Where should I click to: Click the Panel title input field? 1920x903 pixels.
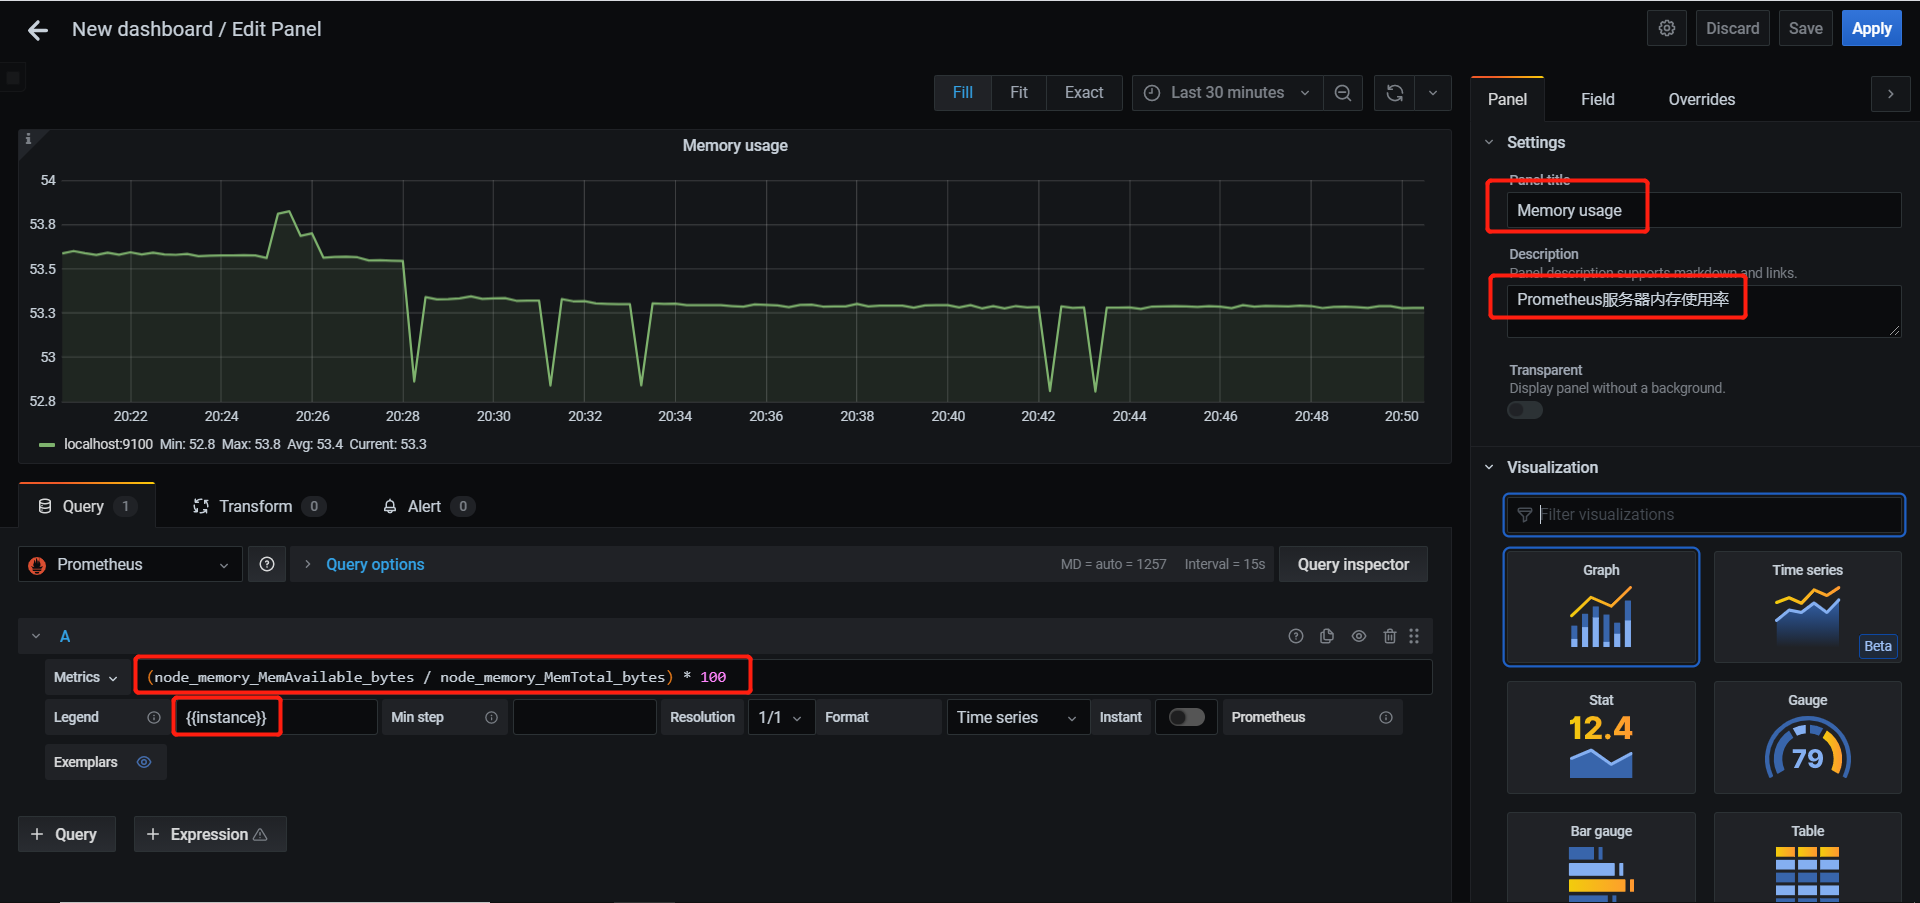pyautogui.click(x=1704, y=210)
